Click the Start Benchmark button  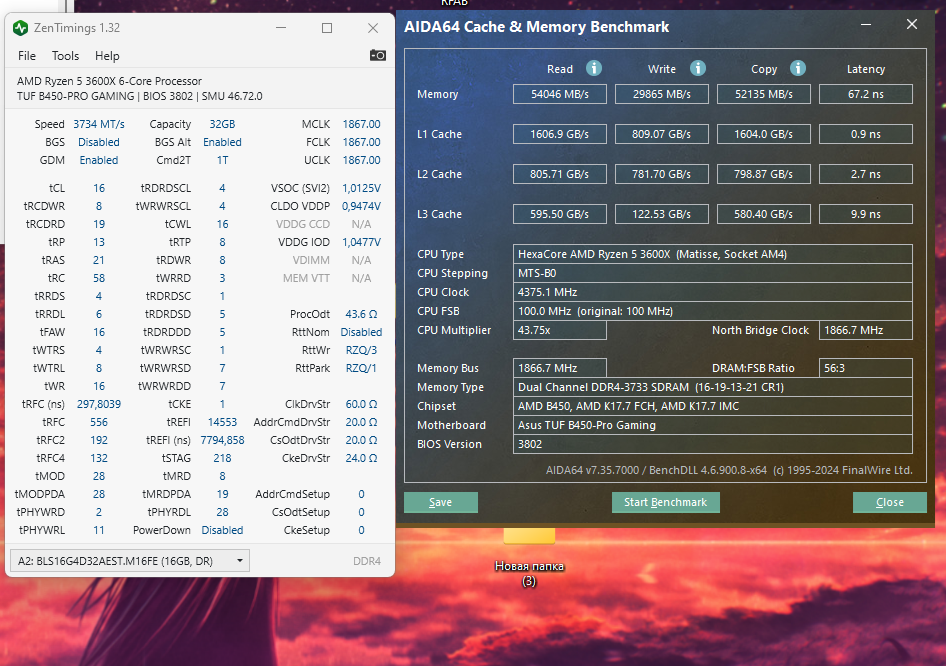click(x=665, y=503)
